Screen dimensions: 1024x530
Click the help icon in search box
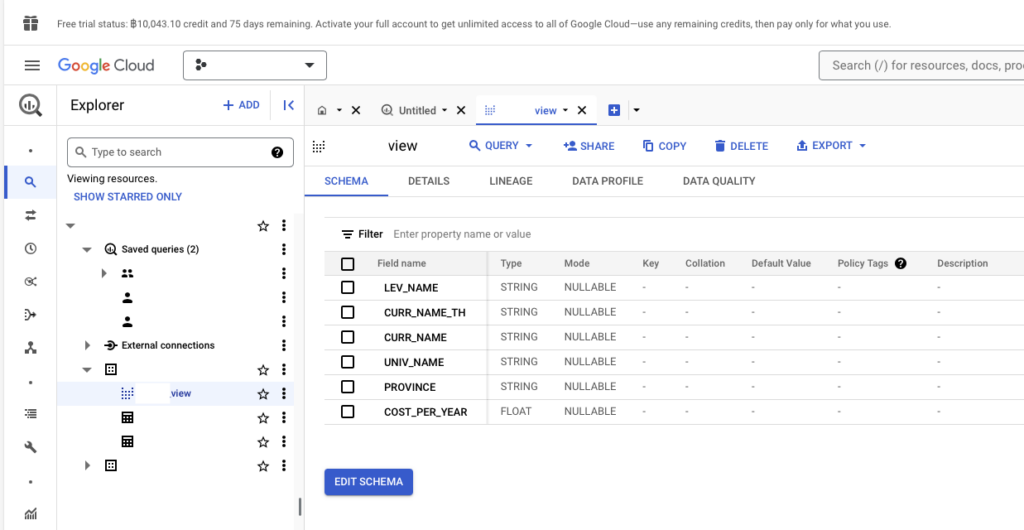pyautogui.click(x=277, y=152)
